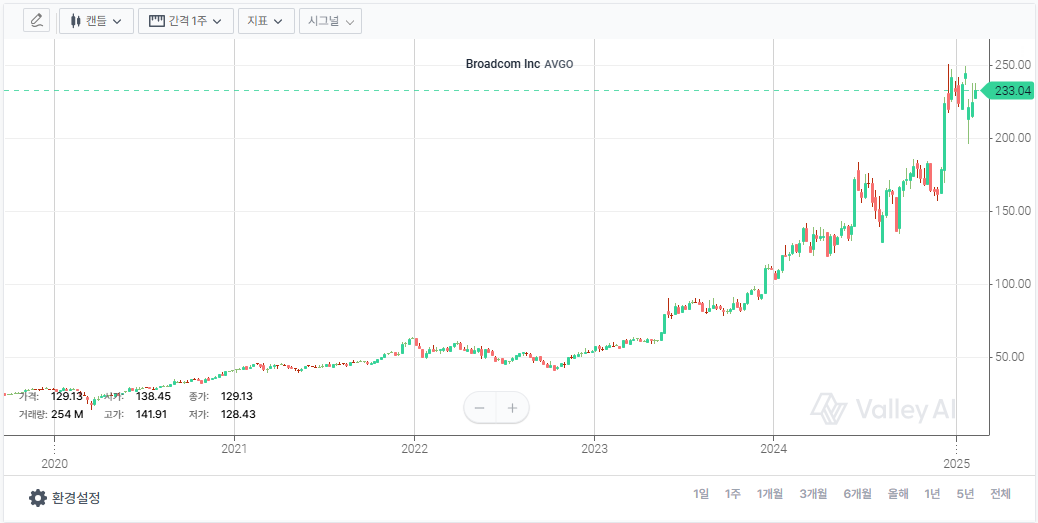Click the Broadcom Inc AVGO title

pyautogui.click(x=520, y=64)
